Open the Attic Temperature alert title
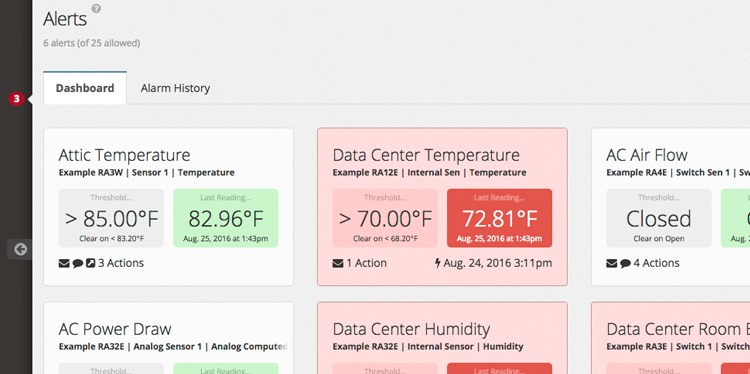 [x=124, y=155]
